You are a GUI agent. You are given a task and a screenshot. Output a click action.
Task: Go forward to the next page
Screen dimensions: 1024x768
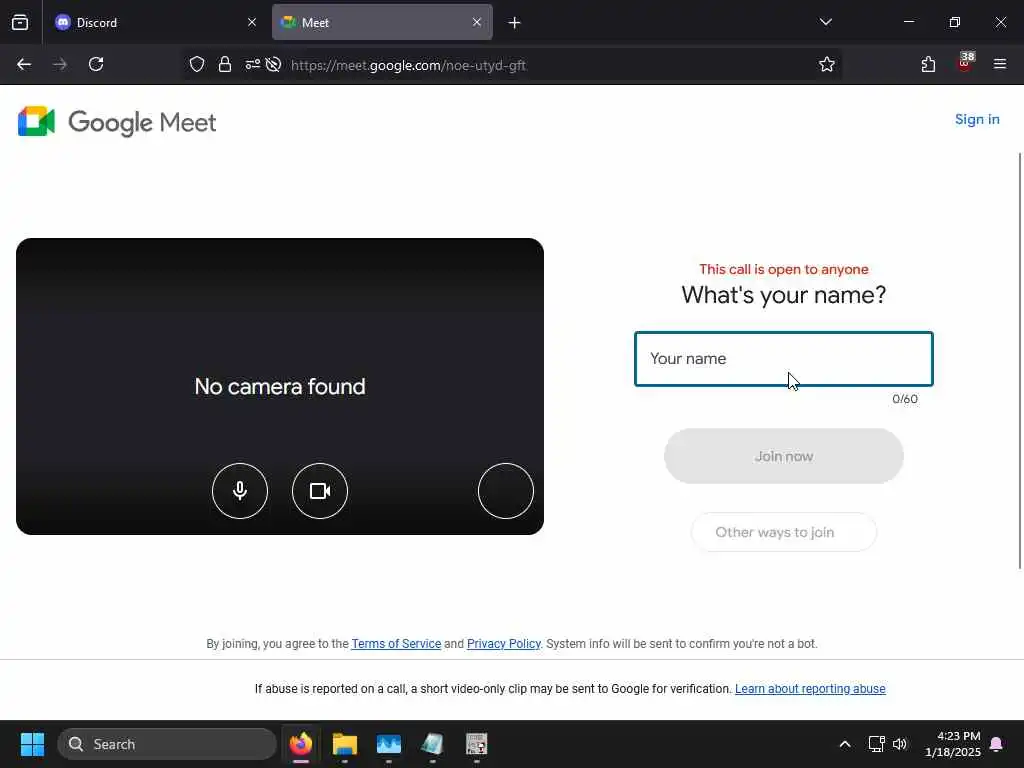click(60, 65)
